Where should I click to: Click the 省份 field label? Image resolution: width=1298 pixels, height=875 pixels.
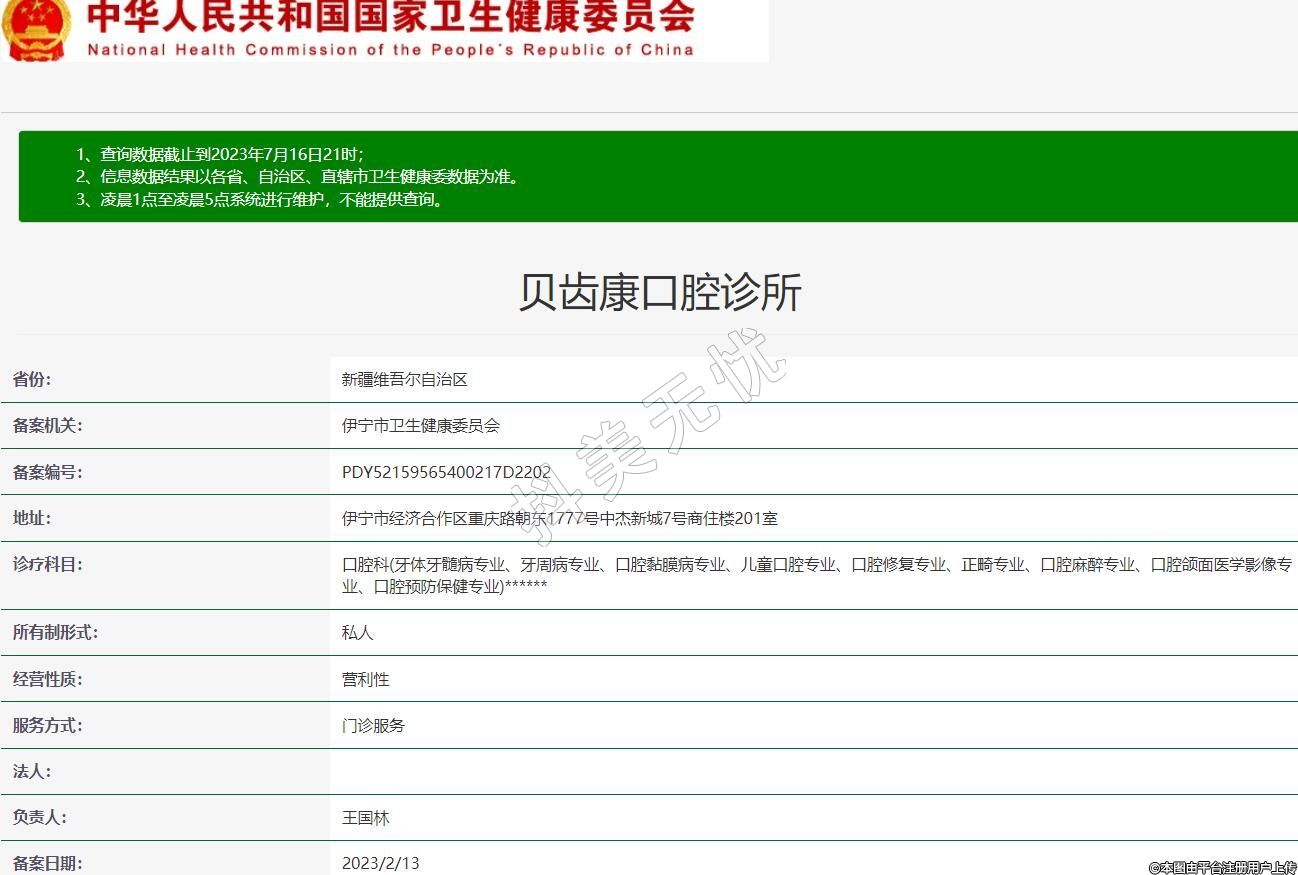click(32, 379)
